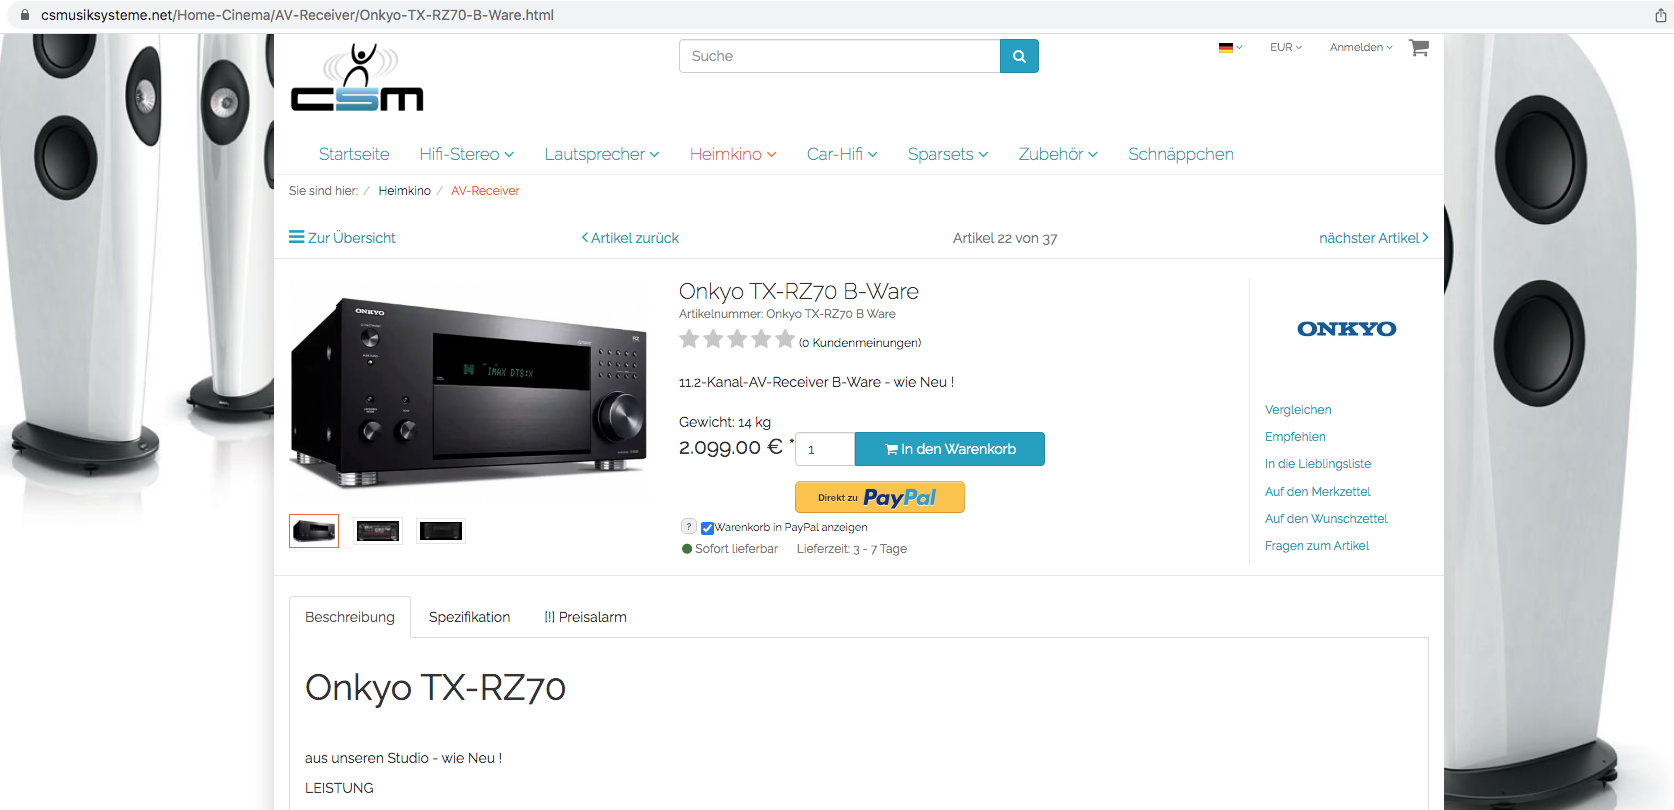Click the fifth rating star
Viewport: 1674px width, 810px height.
[x=785, y=340]
